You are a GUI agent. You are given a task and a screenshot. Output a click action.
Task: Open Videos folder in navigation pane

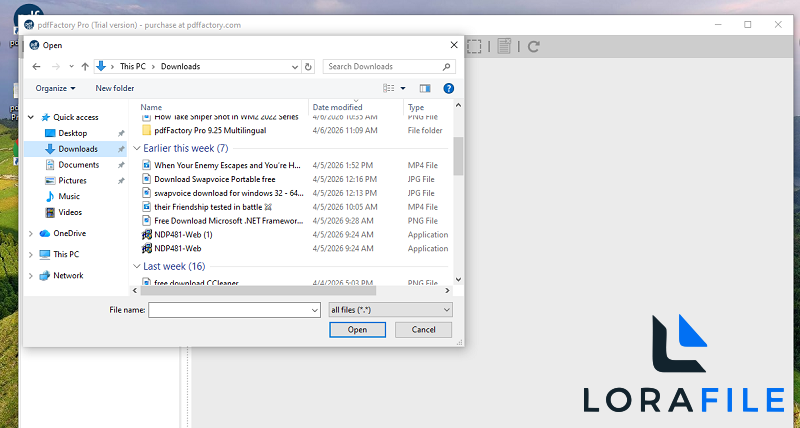tap(70, 212)
